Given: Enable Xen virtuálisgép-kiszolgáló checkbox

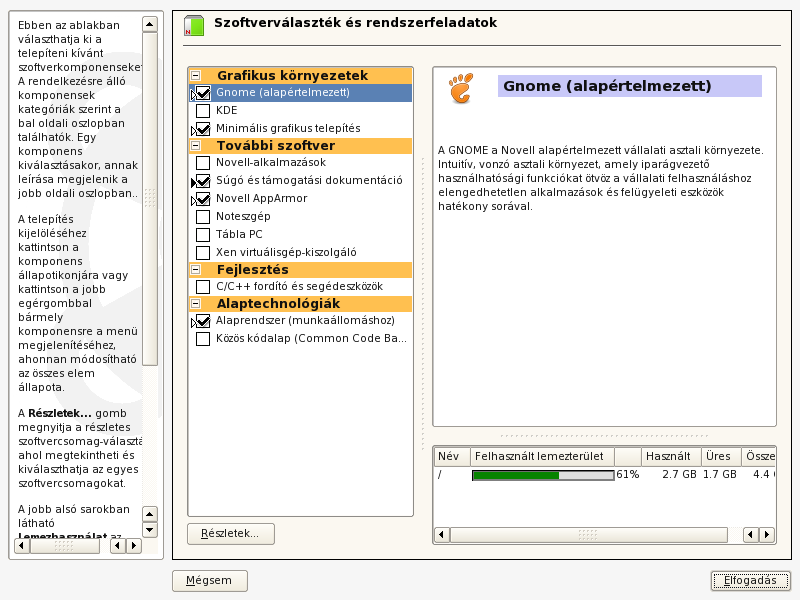Looking at the screenshot, I should click(x=203, y=253).
